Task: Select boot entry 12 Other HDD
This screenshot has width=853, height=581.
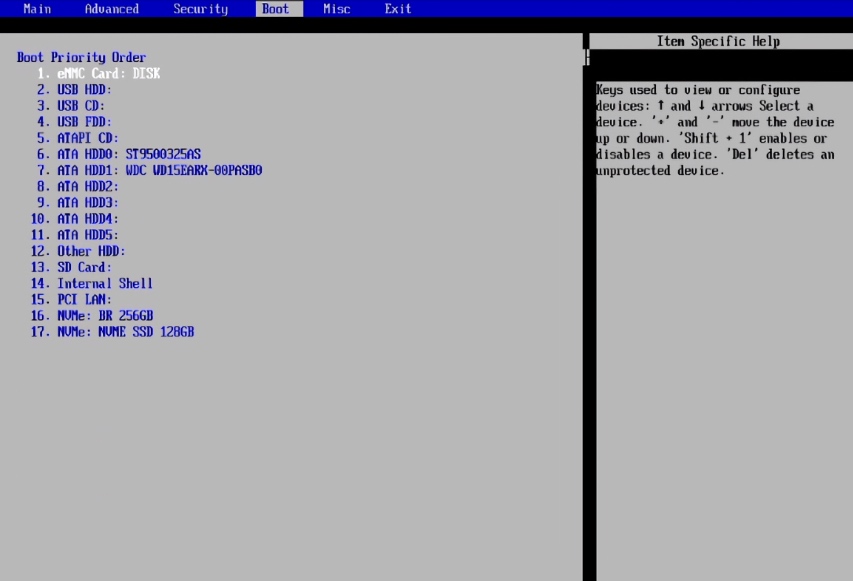Action: [78, 251]
